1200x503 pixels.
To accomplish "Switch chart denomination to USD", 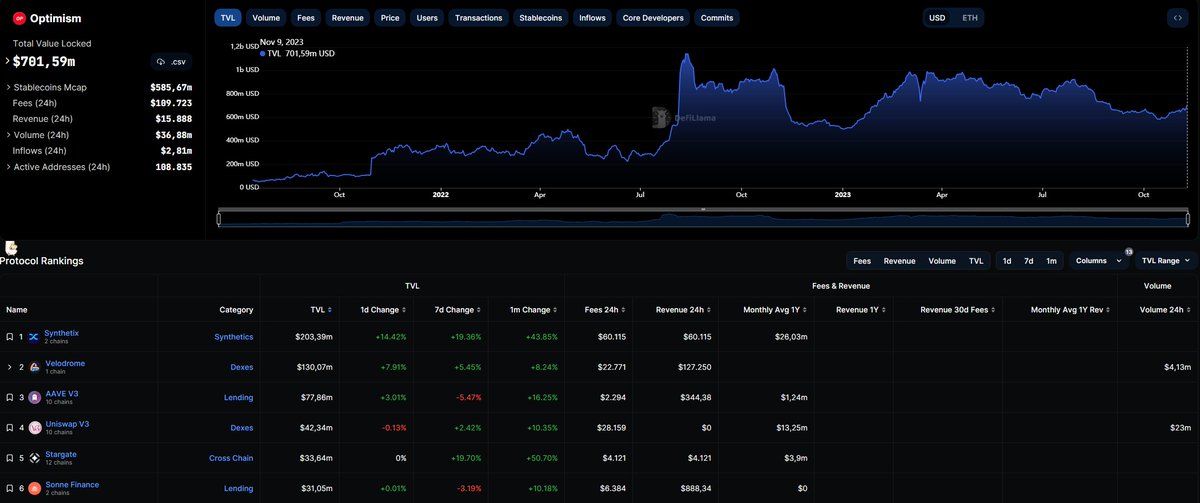I will (x=937, y=18).
